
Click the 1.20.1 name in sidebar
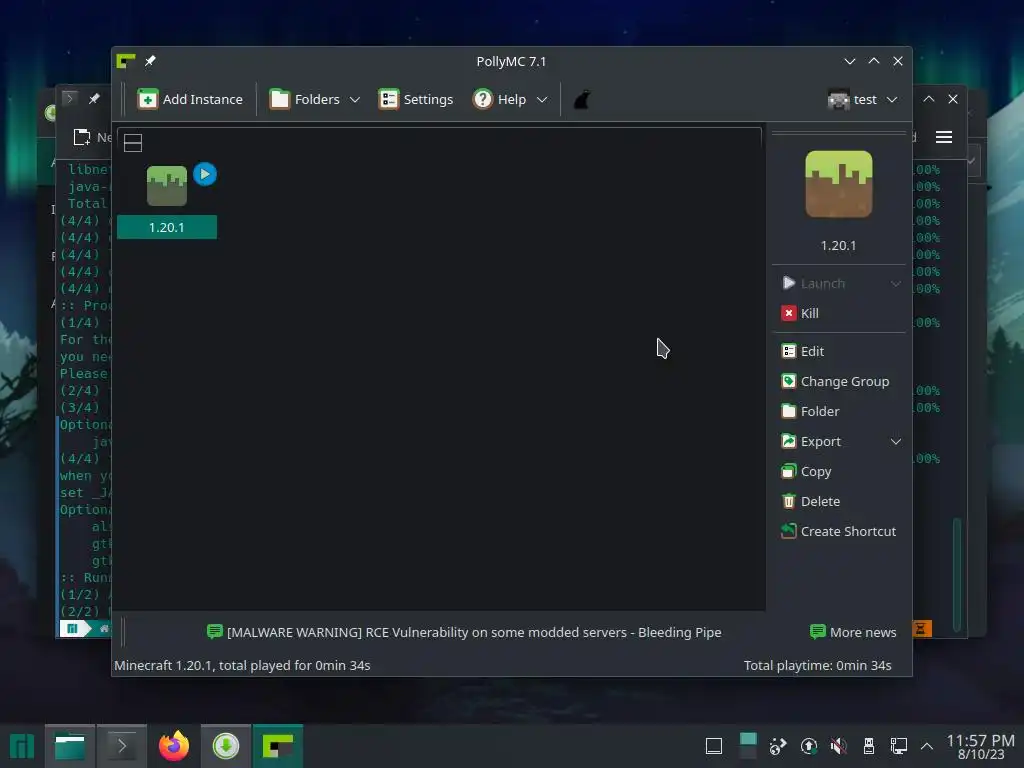point(839,246)
